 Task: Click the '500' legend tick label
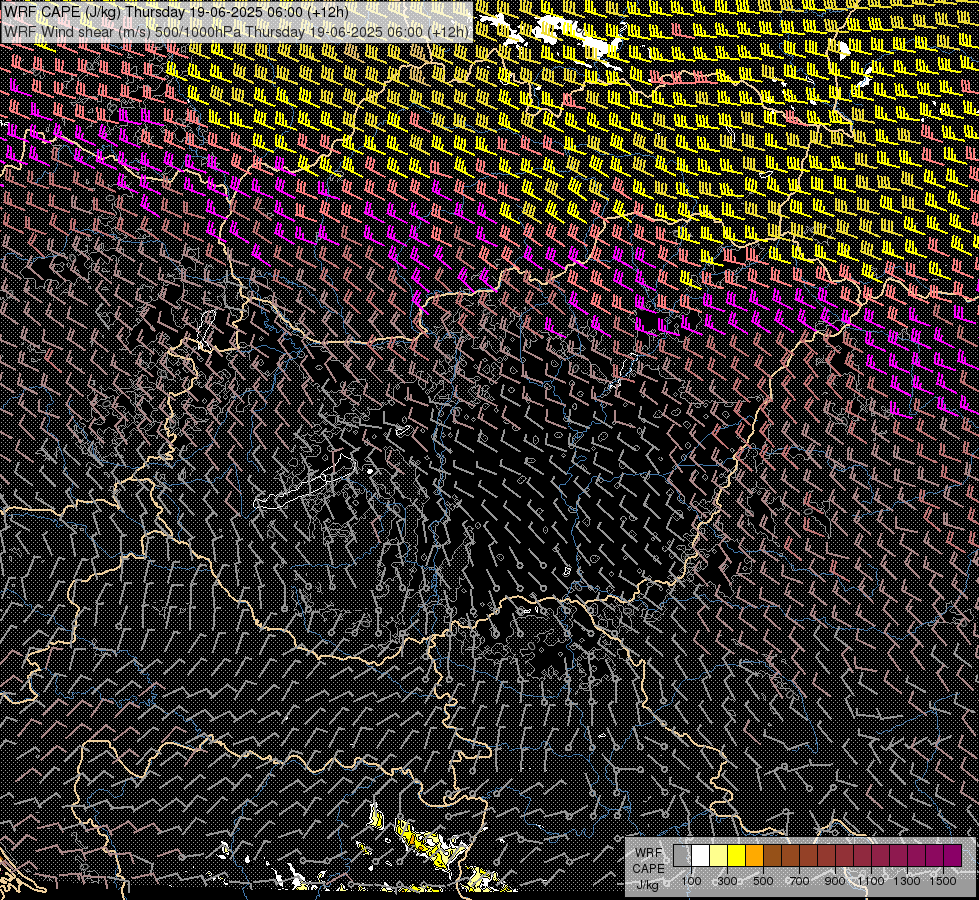coord(763,881)
